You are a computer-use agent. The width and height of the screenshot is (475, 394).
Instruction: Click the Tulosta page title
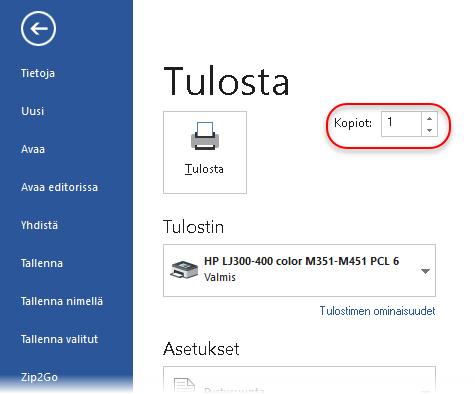click(226, 81)
